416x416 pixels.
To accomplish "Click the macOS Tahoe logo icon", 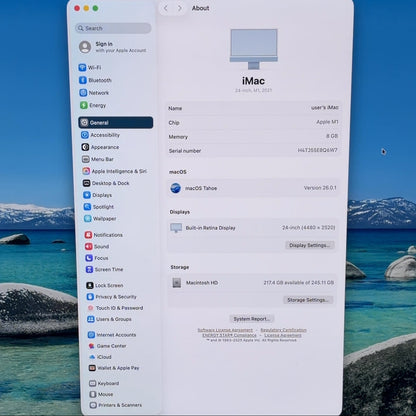I will [x=175, y=188].
